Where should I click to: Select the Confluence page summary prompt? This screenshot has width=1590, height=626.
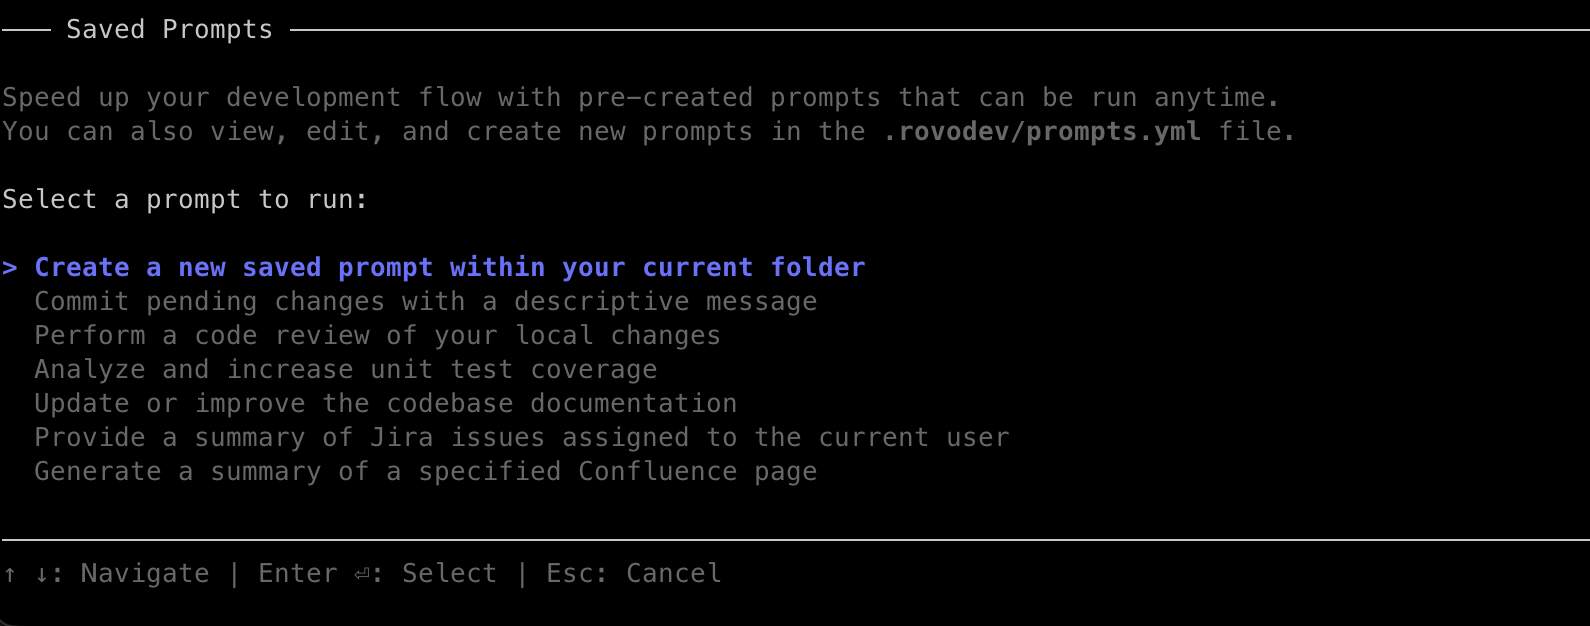425,472
